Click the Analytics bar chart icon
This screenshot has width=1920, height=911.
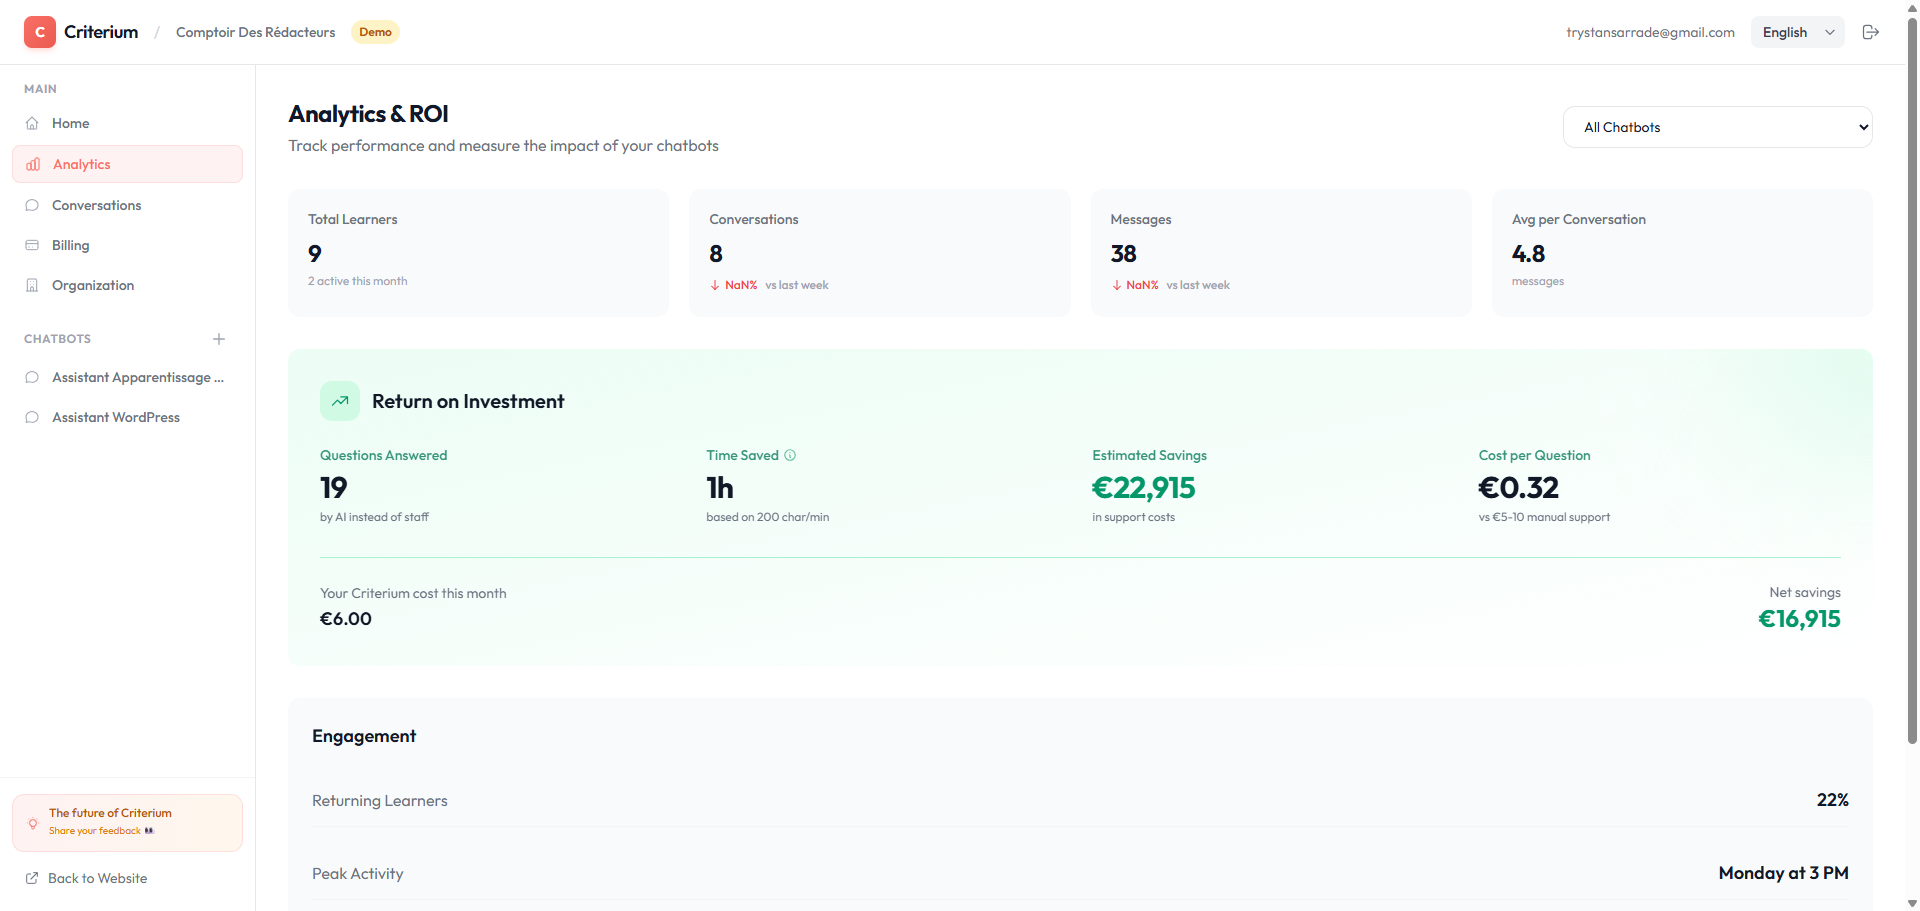32,164
